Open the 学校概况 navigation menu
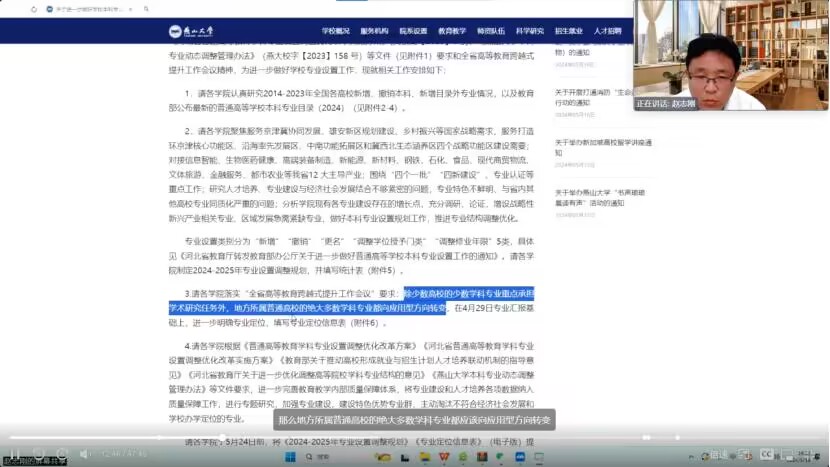Viewport: 830px width, 467px height. [x=335, y=31]
